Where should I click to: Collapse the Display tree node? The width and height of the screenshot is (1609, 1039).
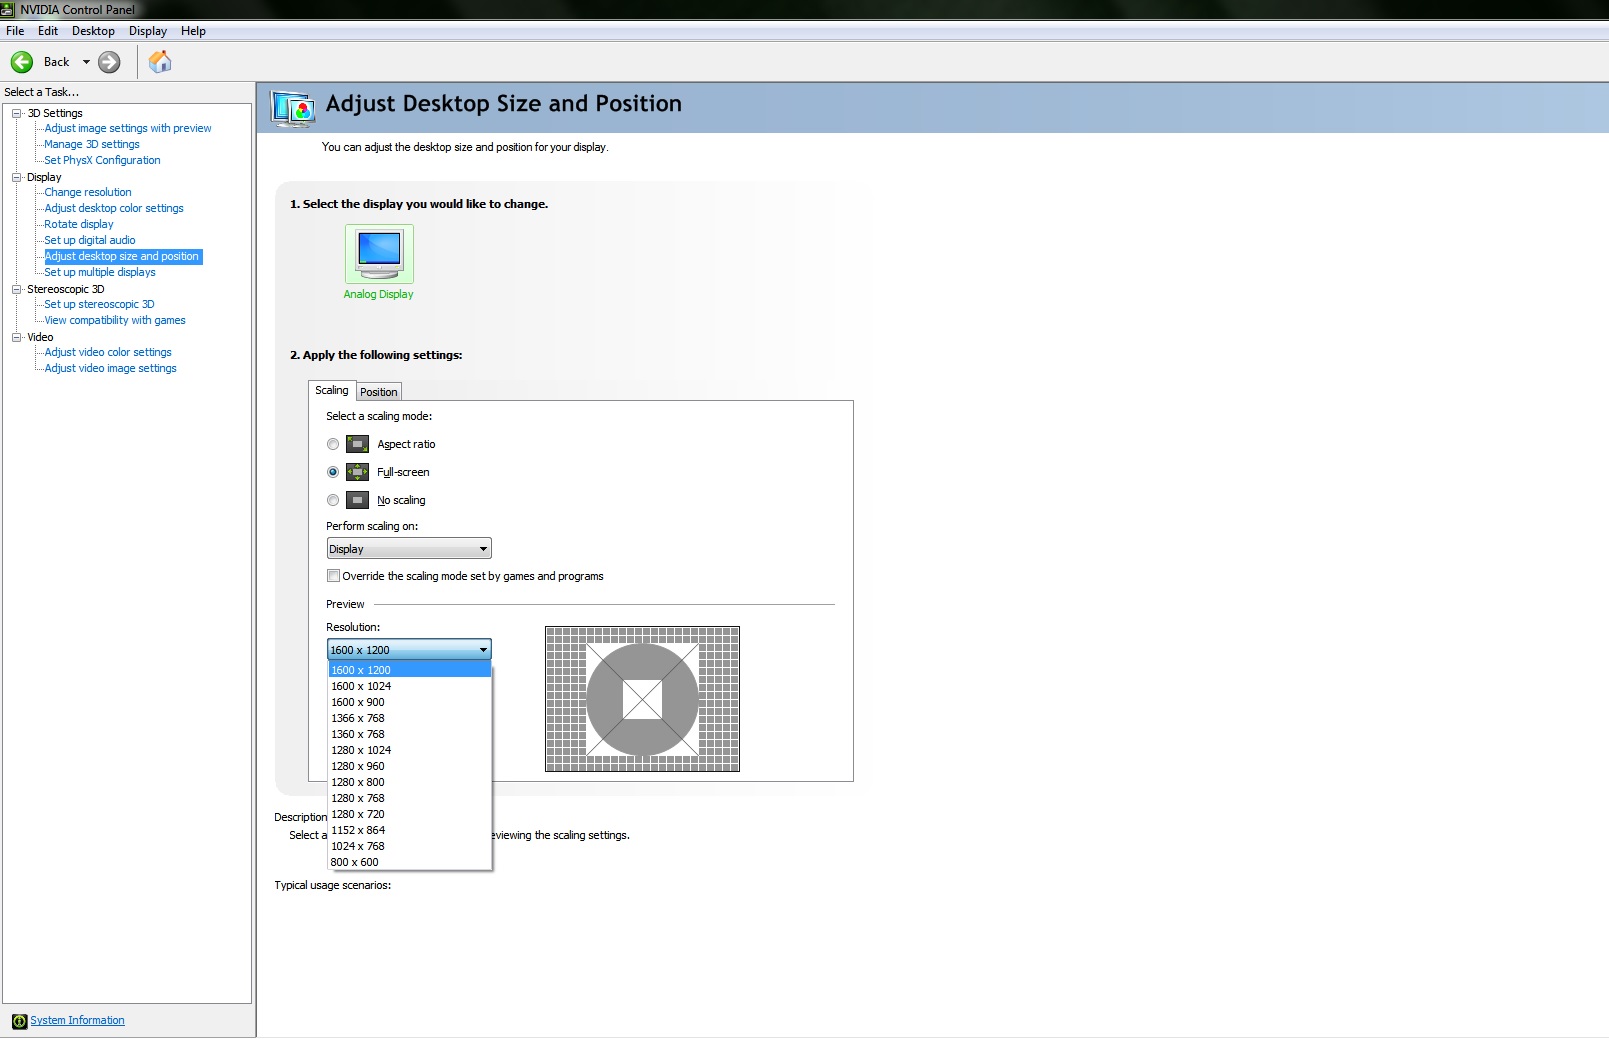pyautogui.click(x=17, y=177)
